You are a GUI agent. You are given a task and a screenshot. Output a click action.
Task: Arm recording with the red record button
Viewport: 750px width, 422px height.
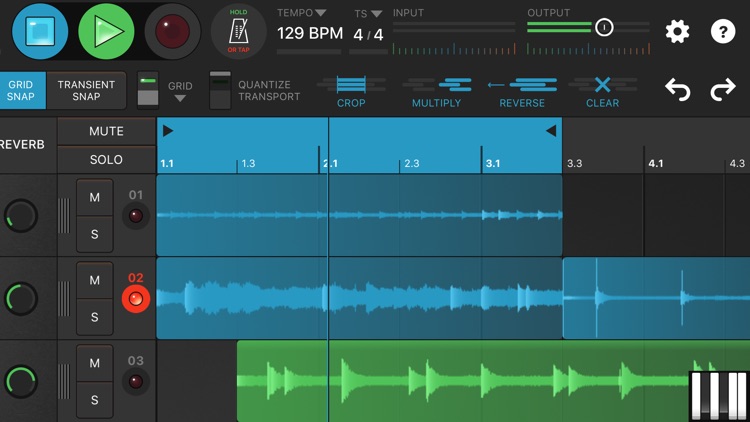(172, 31)
